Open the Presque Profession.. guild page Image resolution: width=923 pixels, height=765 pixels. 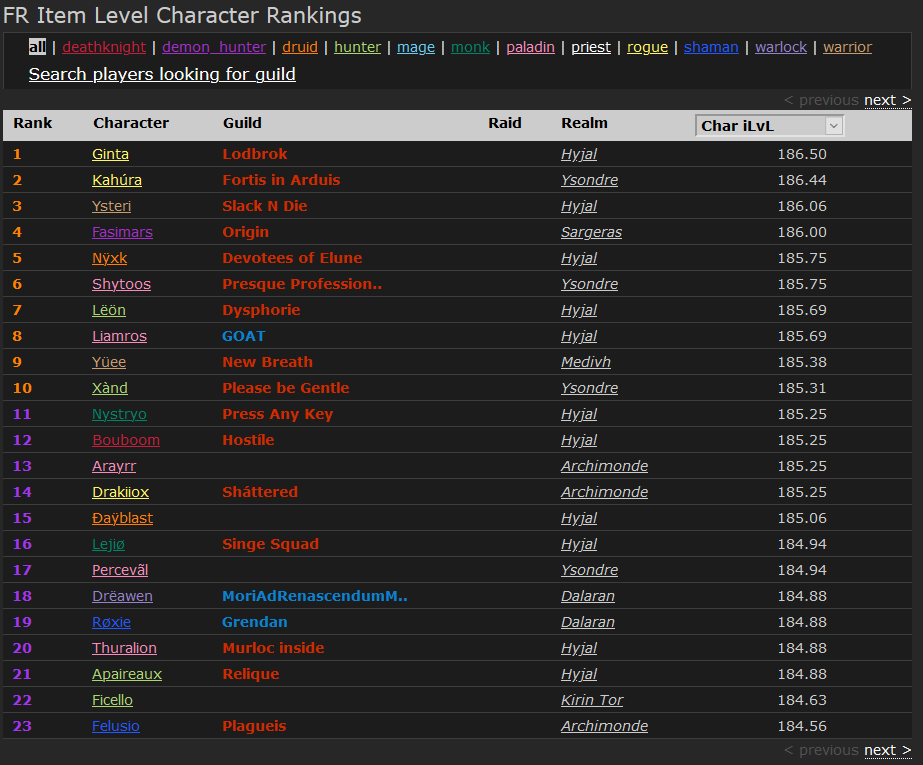coord(303,284)
